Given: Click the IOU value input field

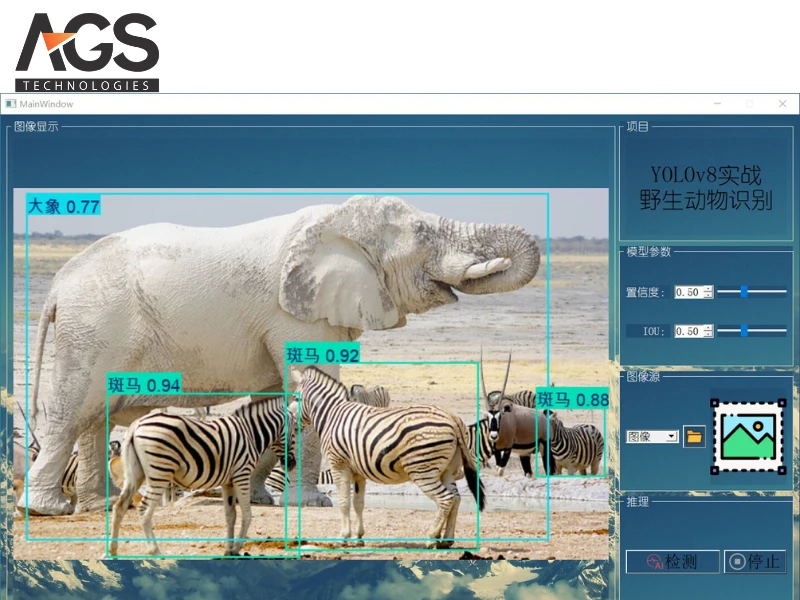Looking at the screenshot, I should pyautogui.click(x=688, y=331).
